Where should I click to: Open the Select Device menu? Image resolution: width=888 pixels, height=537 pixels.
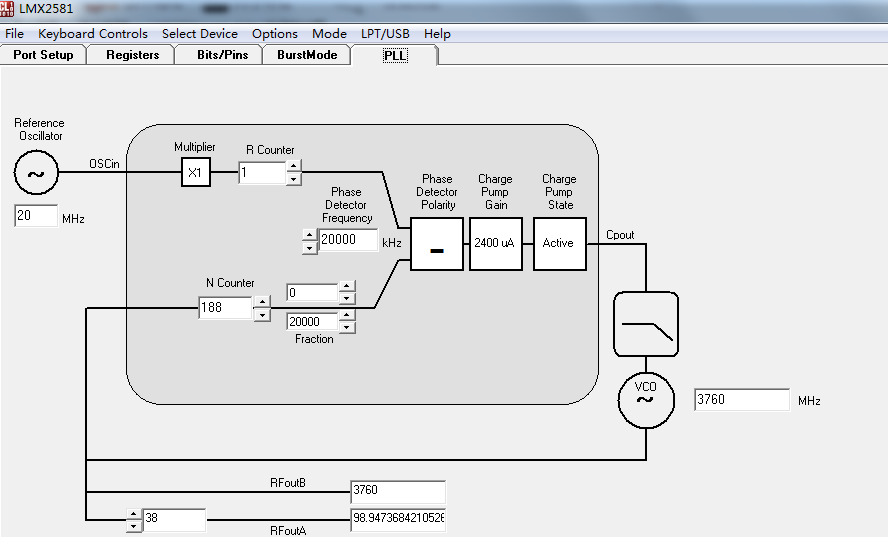tap(199, 34)
